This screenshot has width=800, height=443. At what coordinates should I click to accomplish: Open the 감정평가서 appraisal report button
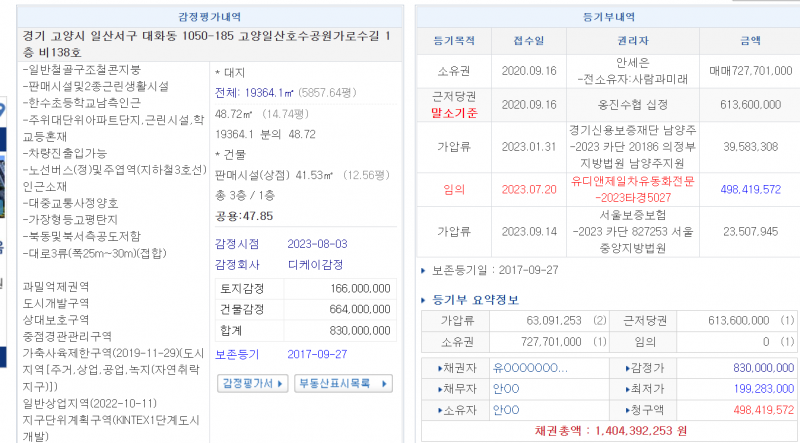253,383
